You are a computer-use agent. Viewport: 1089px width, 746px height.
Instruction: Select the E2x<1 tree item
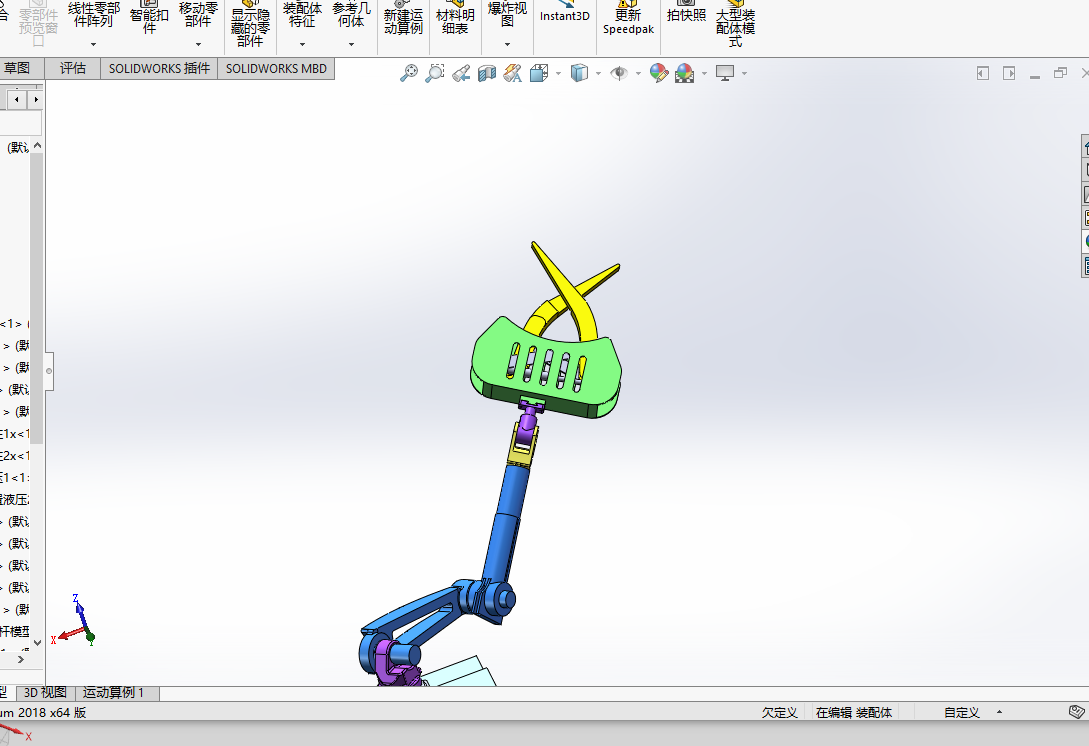pos(14,456)
